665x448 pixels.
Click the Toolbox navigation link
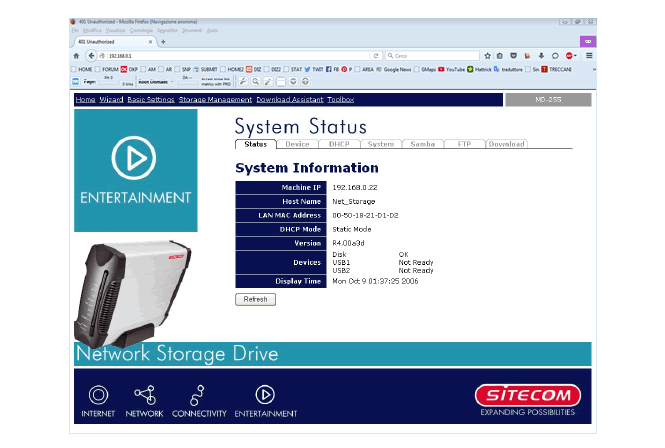340,100
